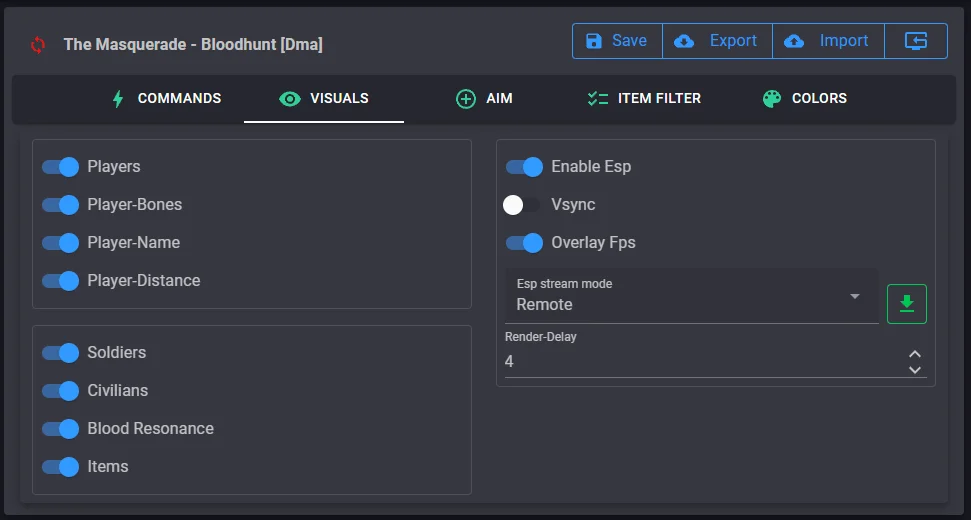Decrease Render-Delay with the down arrow

914,370
